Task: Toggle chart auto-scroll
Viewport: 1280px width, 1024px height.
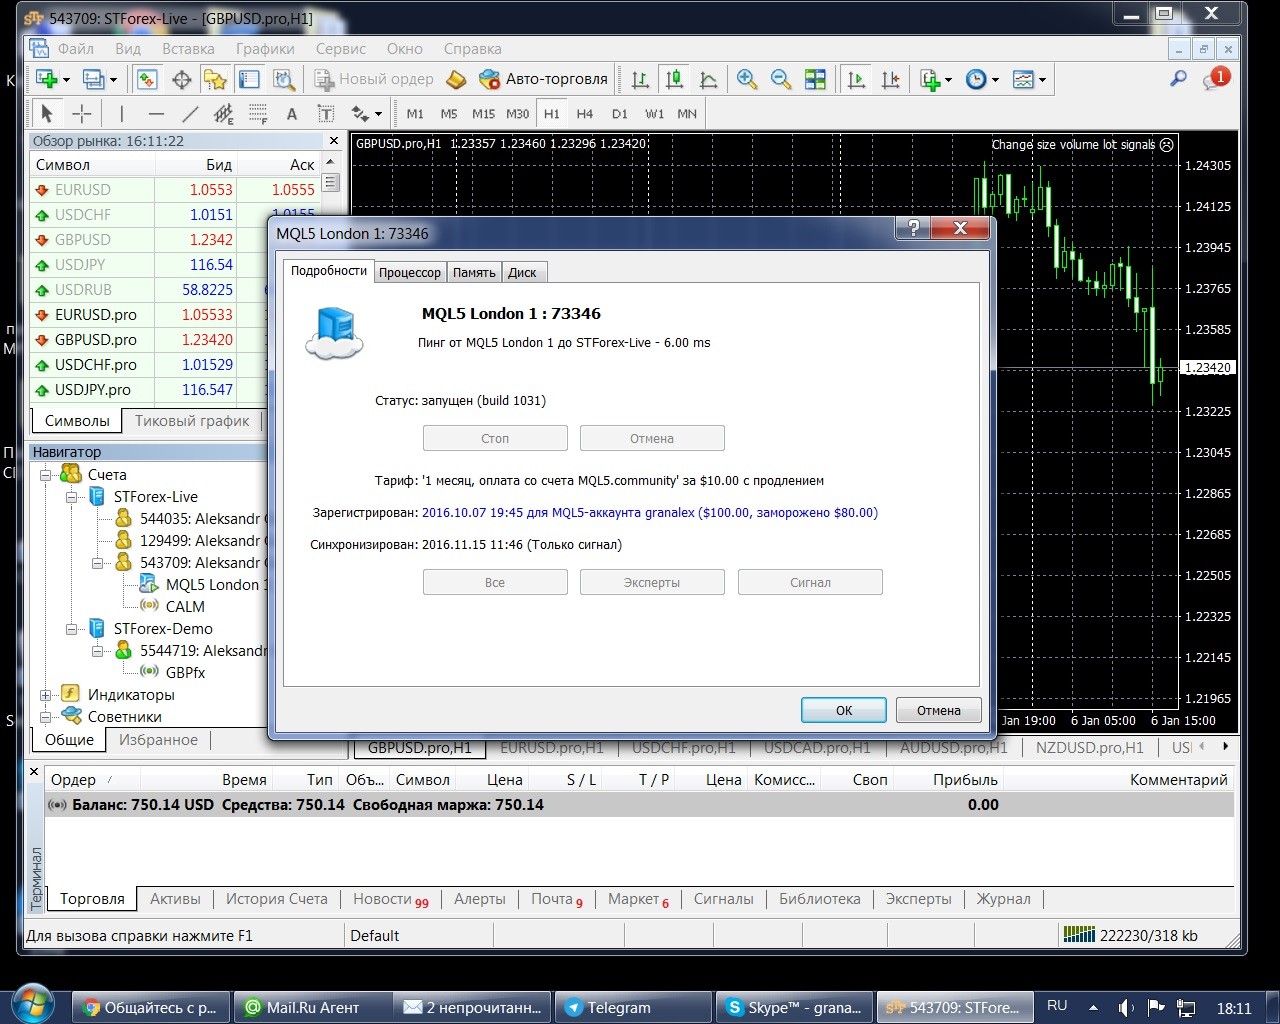Action: click(x=857, y=79)
